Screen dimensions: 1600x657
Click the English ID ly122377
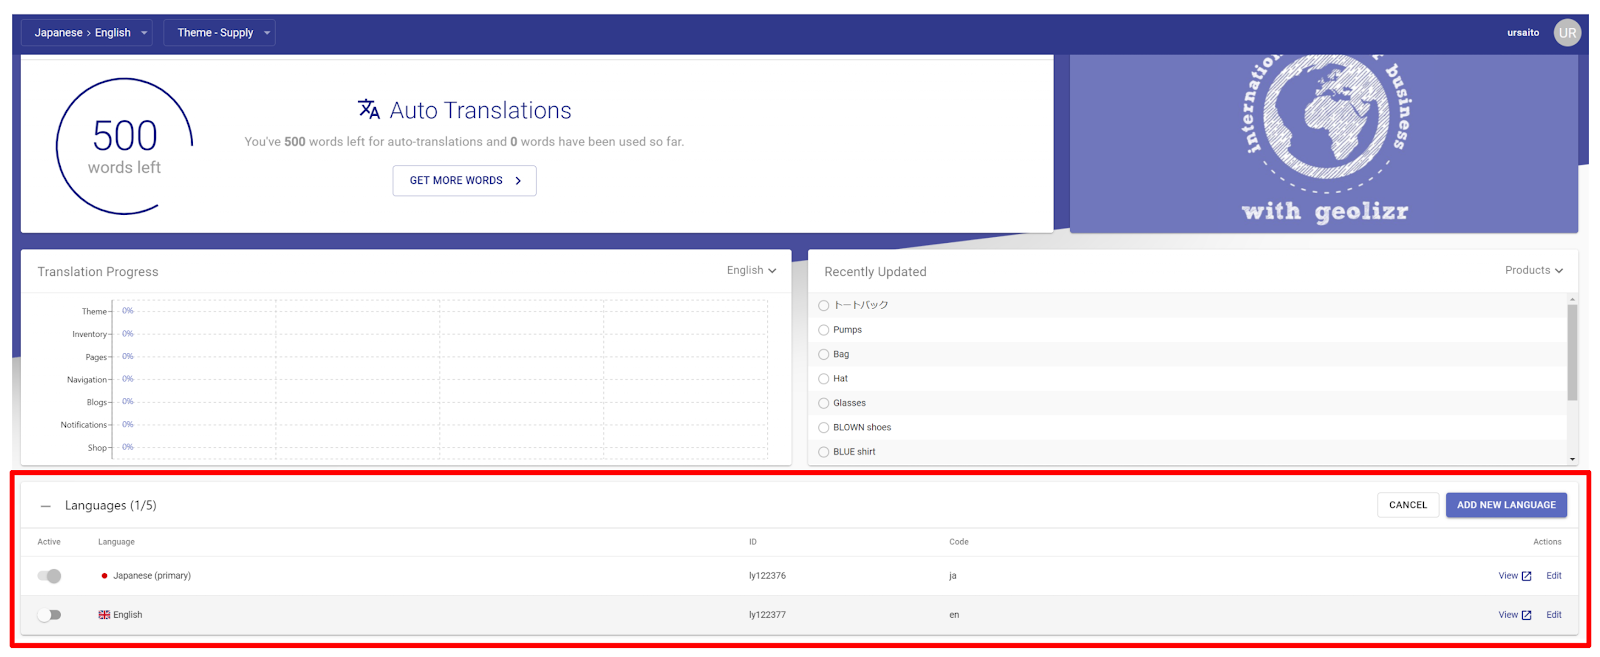[767, 615]
